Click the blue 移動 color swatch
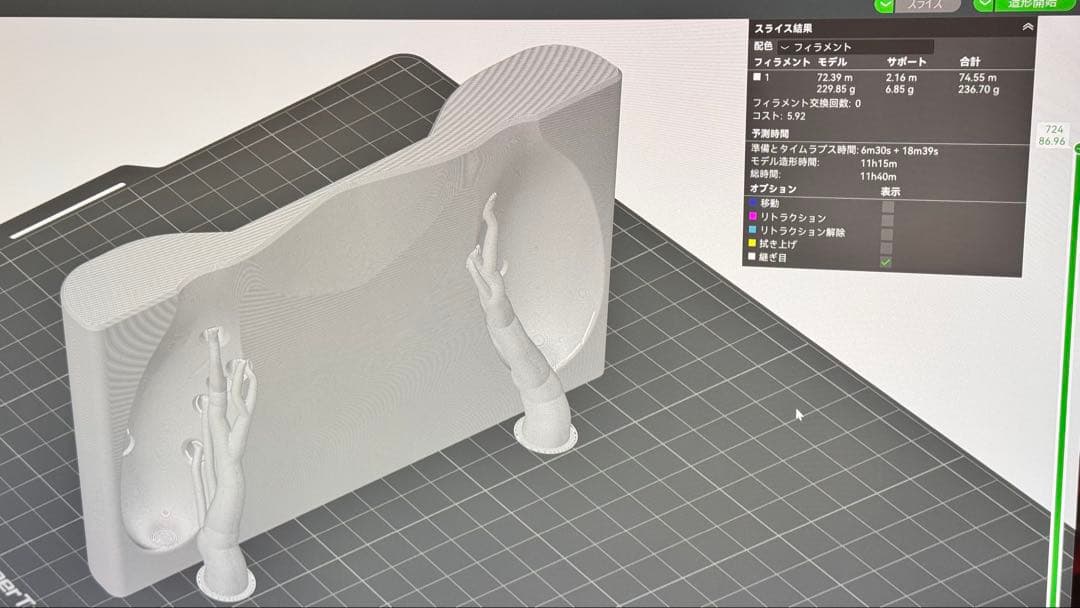1080x608 pixels. tap(753, 202)
